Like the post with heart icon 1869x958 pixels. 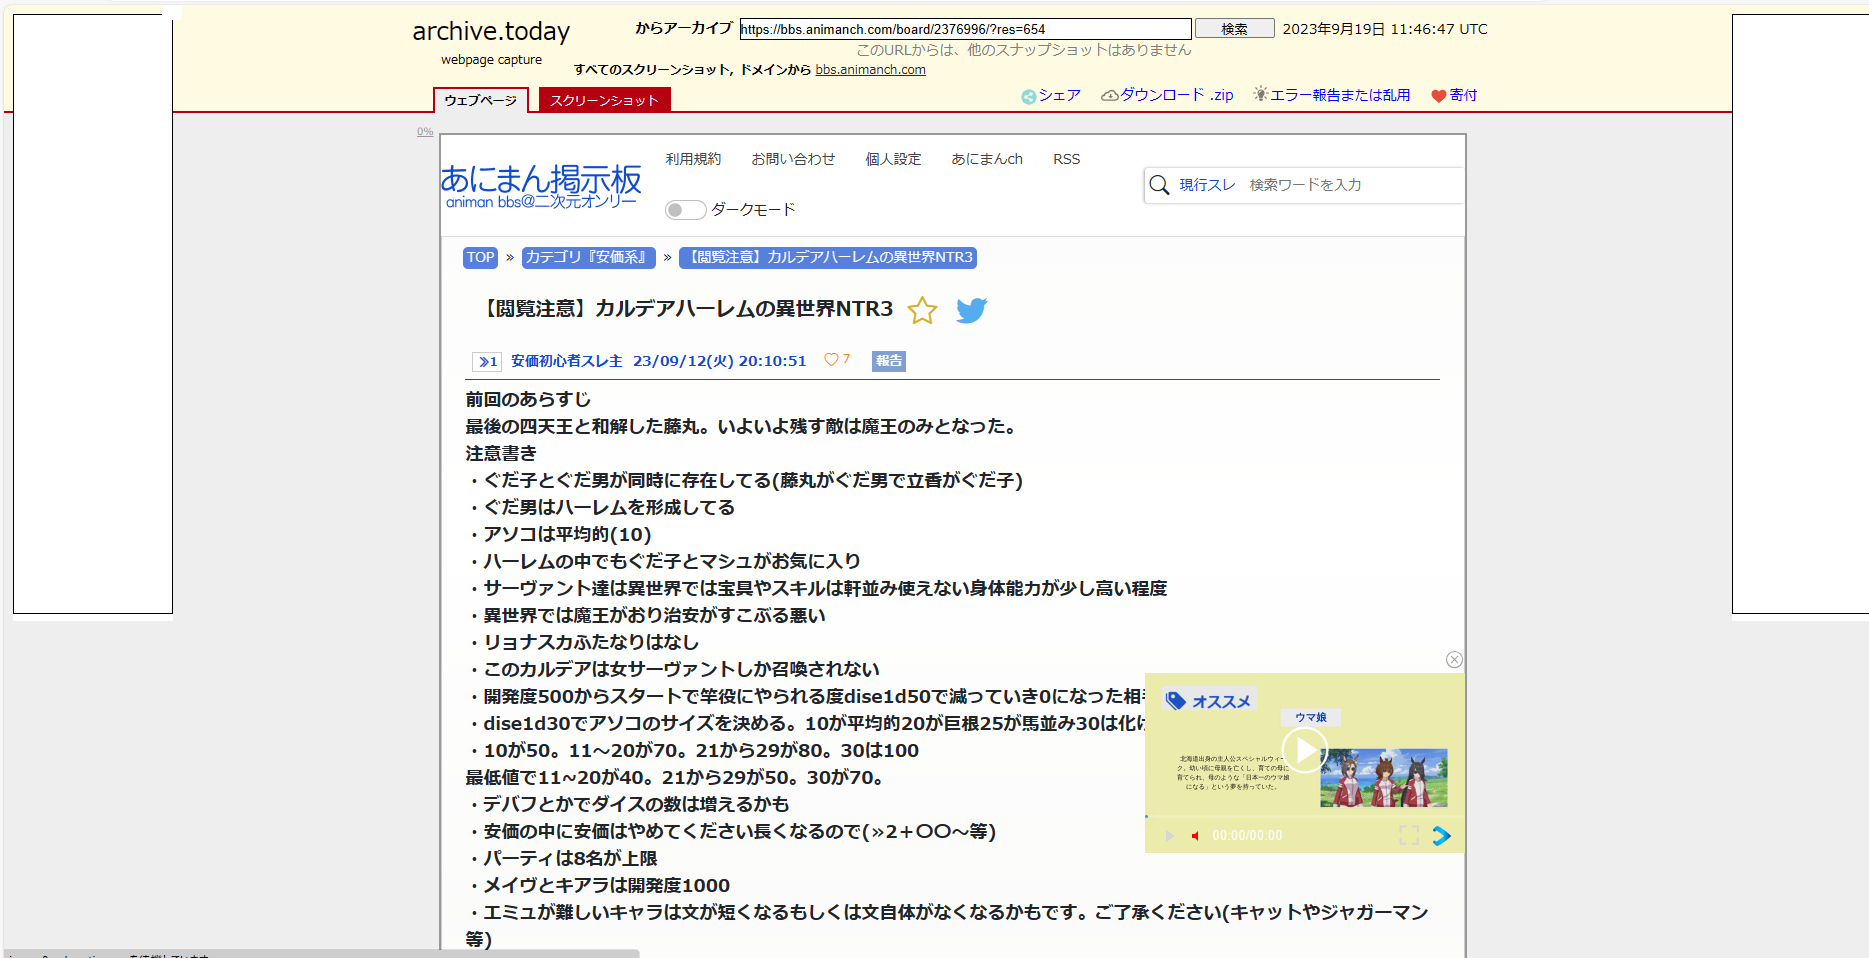pyautogui.click(x=831, y=360)
